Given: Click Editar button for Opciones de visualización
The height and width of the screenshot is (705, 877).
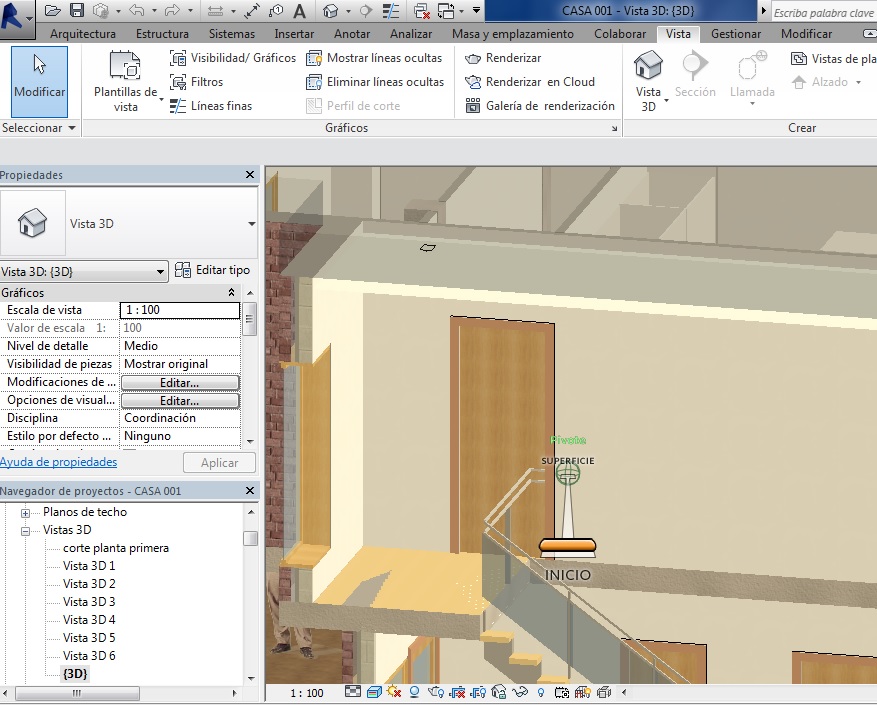Looking at the screenshot, I should 180,400.
